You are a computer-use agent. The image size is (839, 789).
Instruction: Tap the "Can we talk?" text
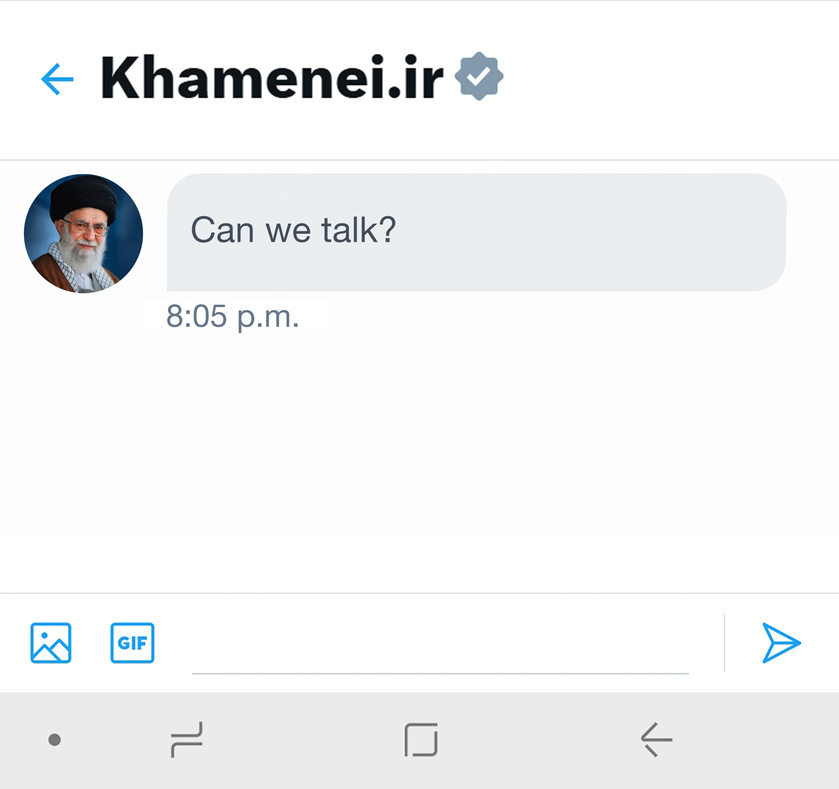pyautogui.click(x=293, y=231)
